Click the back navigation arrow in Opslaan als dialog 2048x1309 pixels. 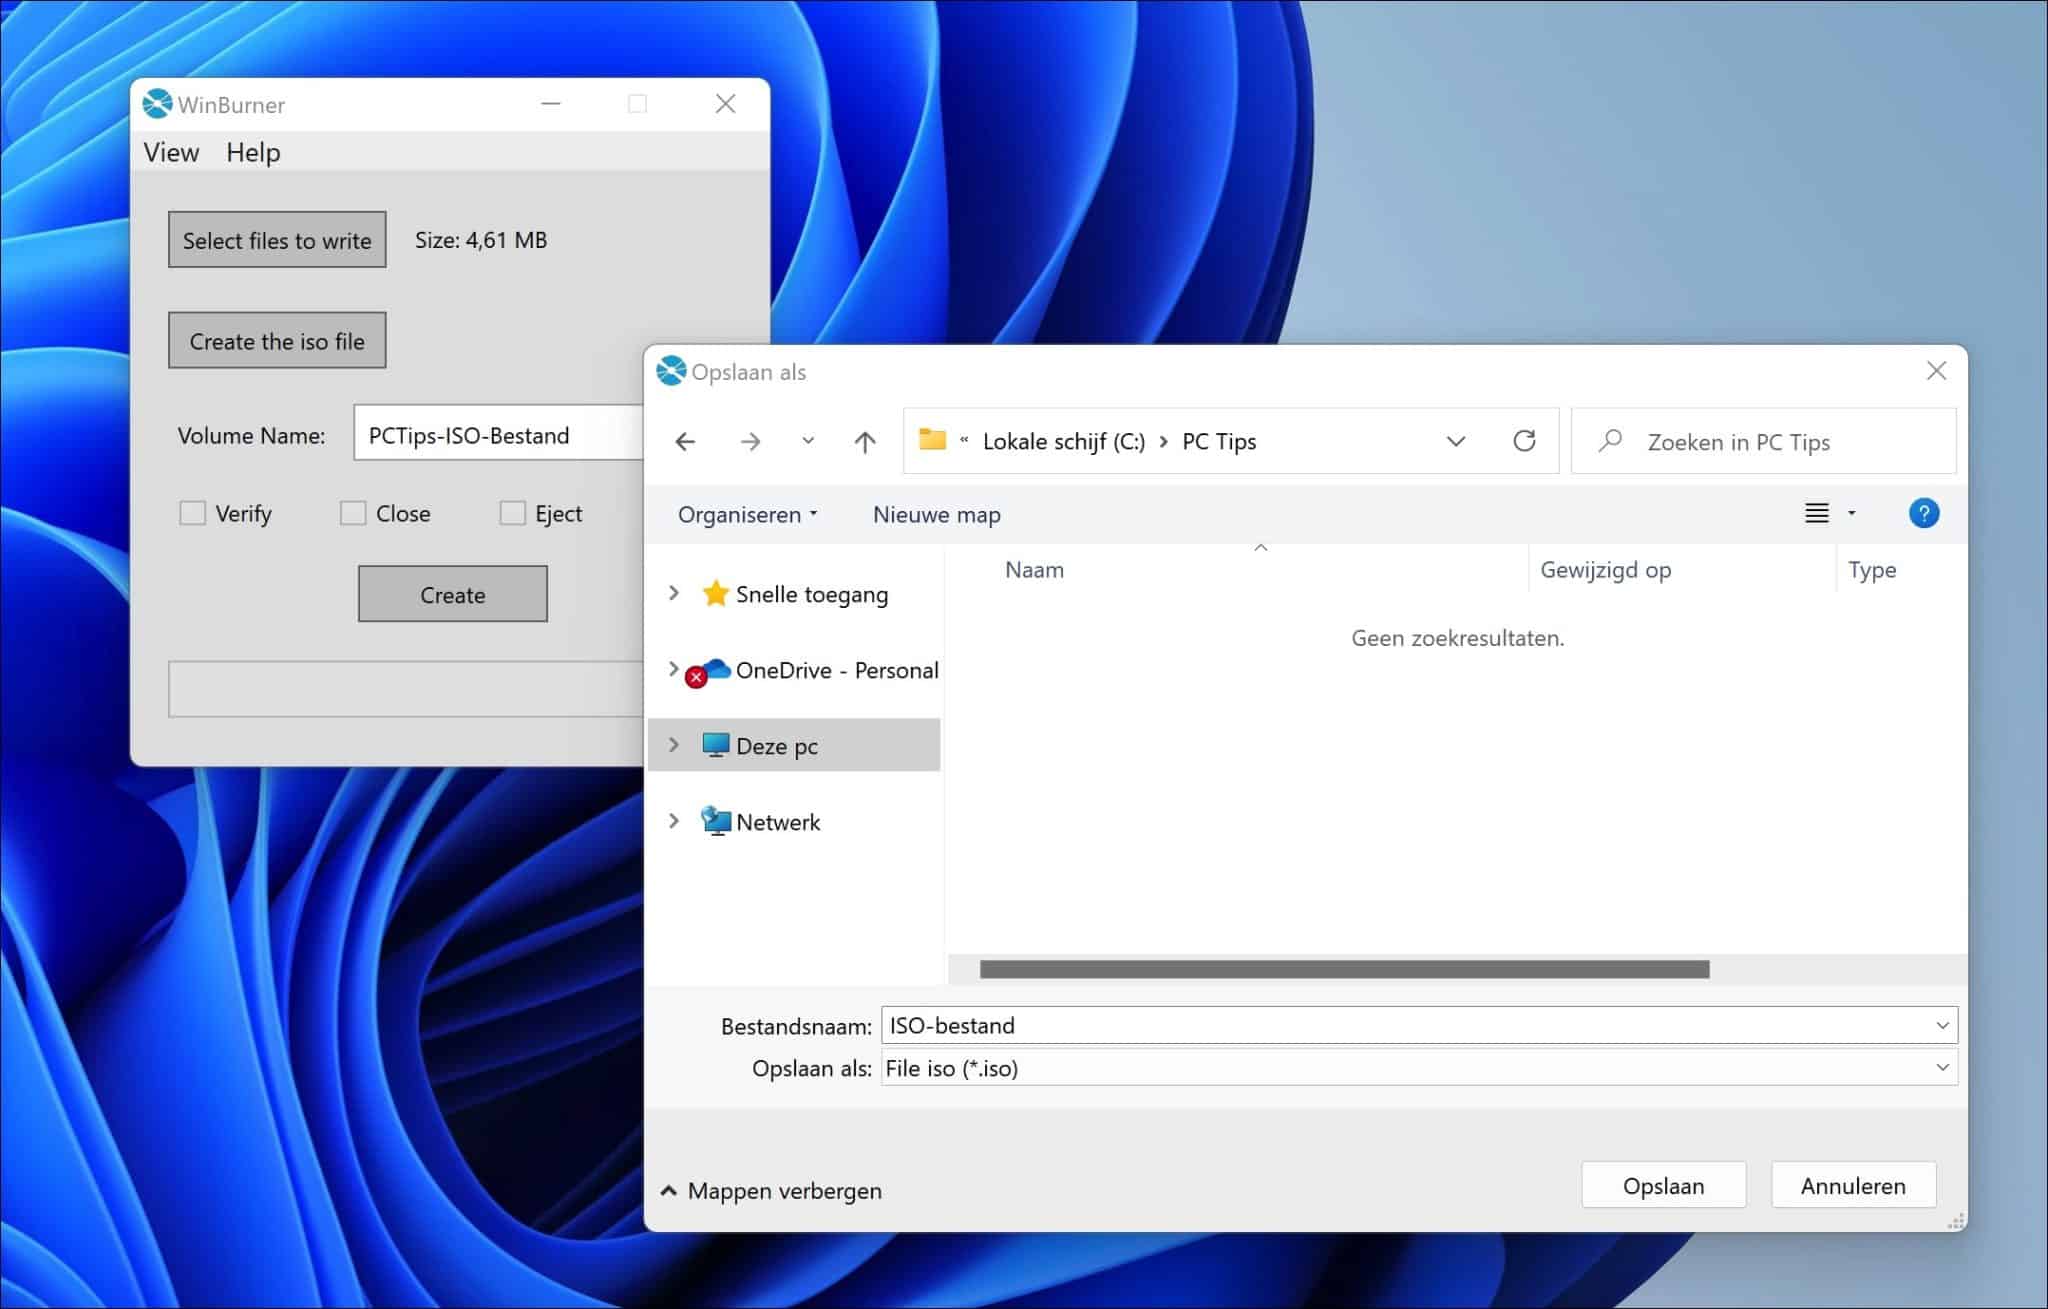point(684,441)
